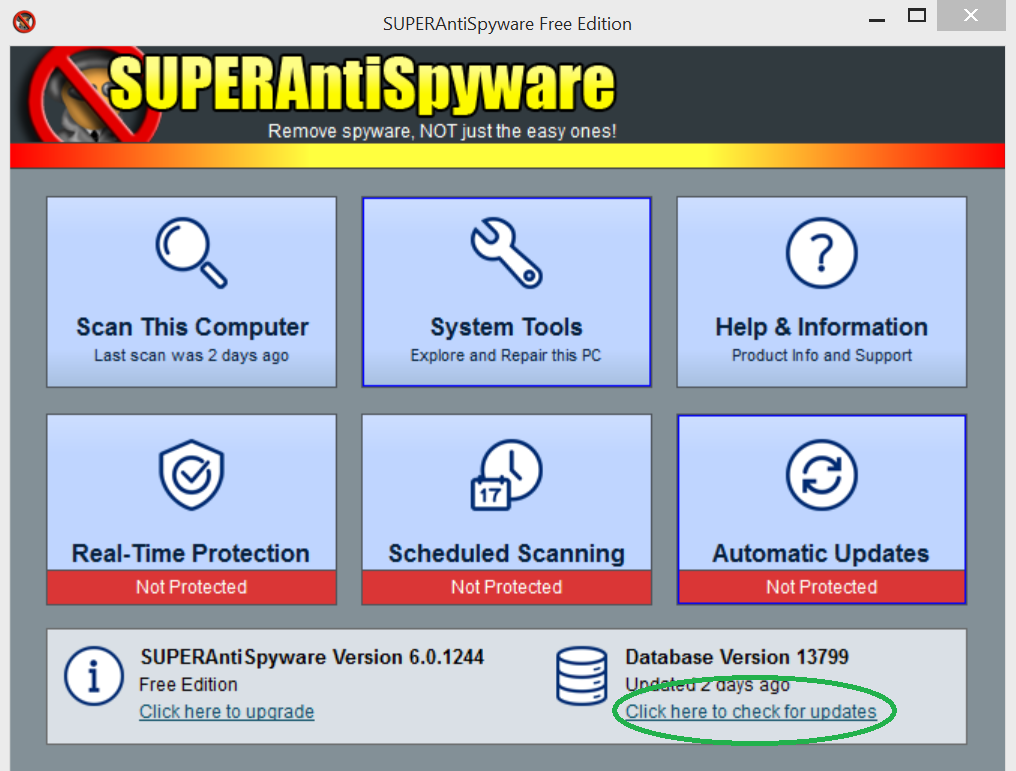
Task: Click the circular arrows update icon
Action: pyautogui.click(x=822, y=475)
